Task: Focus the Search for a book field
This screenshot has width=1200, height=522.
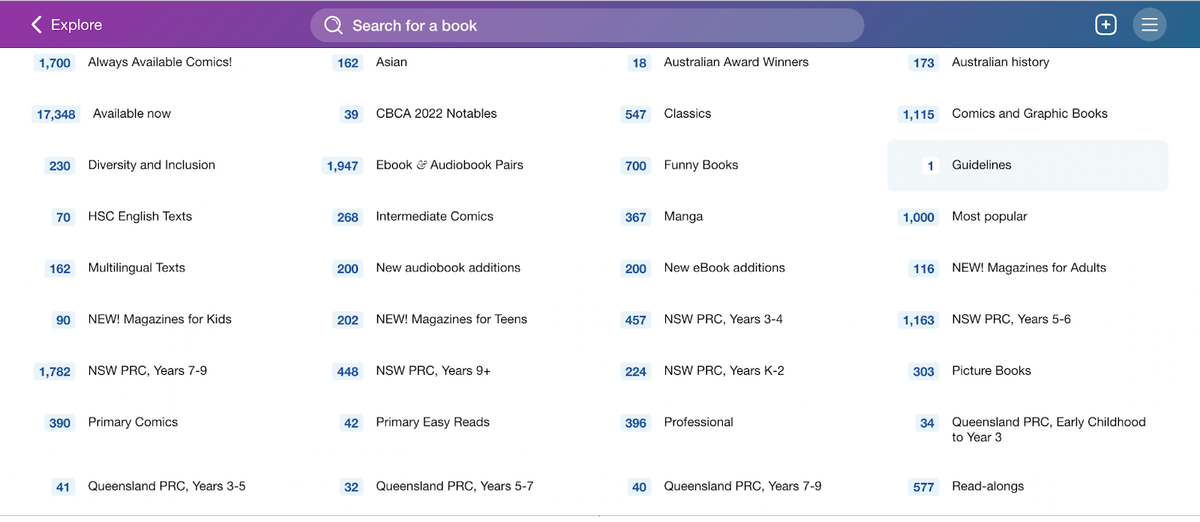Action: click(600, 25)
